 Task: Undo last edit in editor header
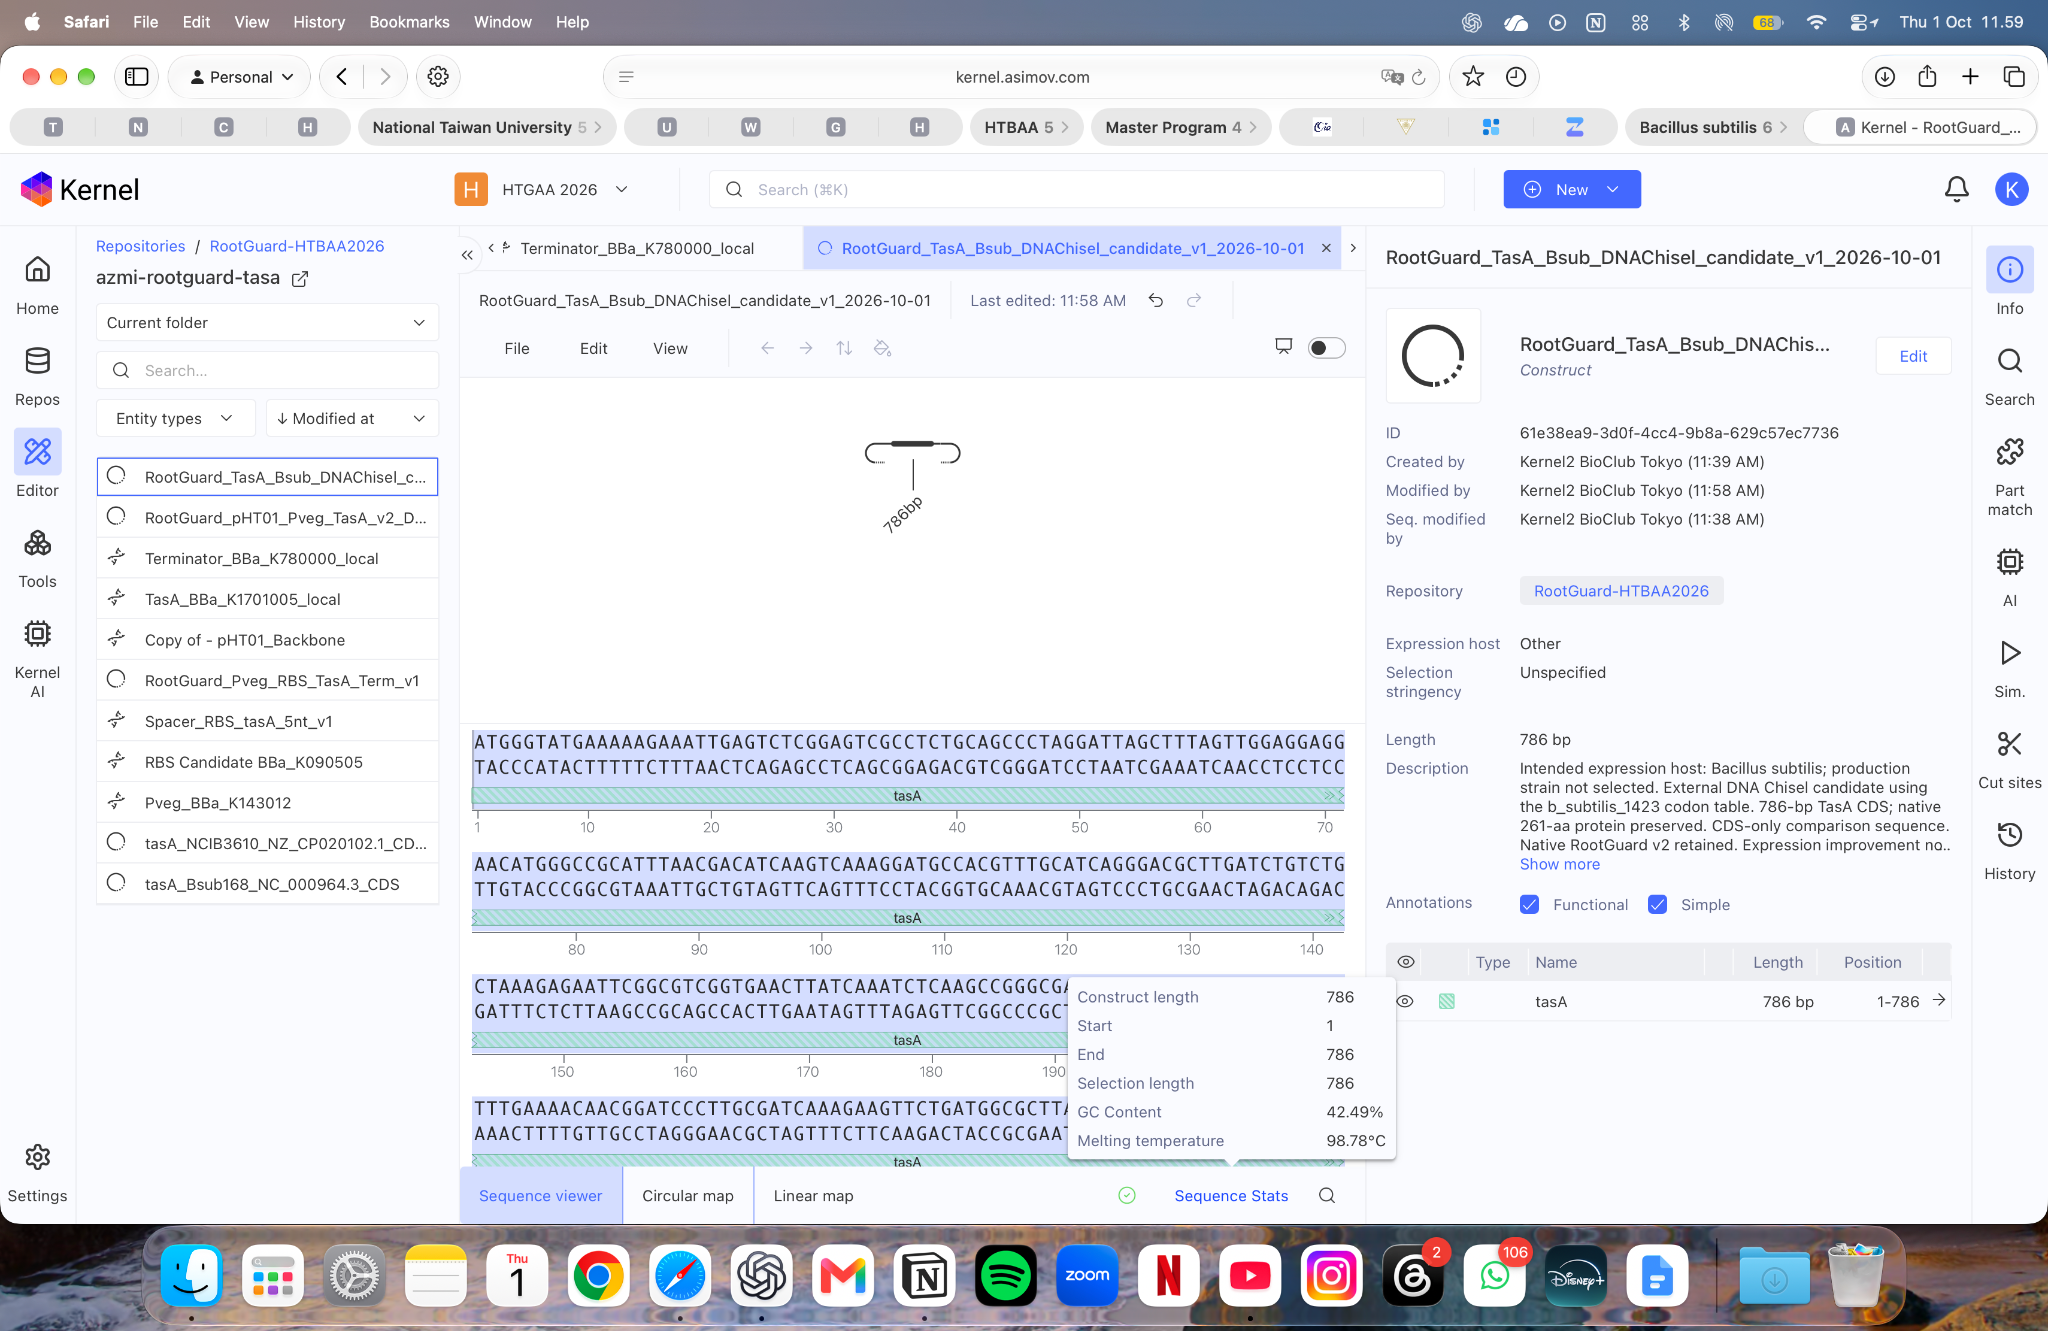(x=1155, y=300)
